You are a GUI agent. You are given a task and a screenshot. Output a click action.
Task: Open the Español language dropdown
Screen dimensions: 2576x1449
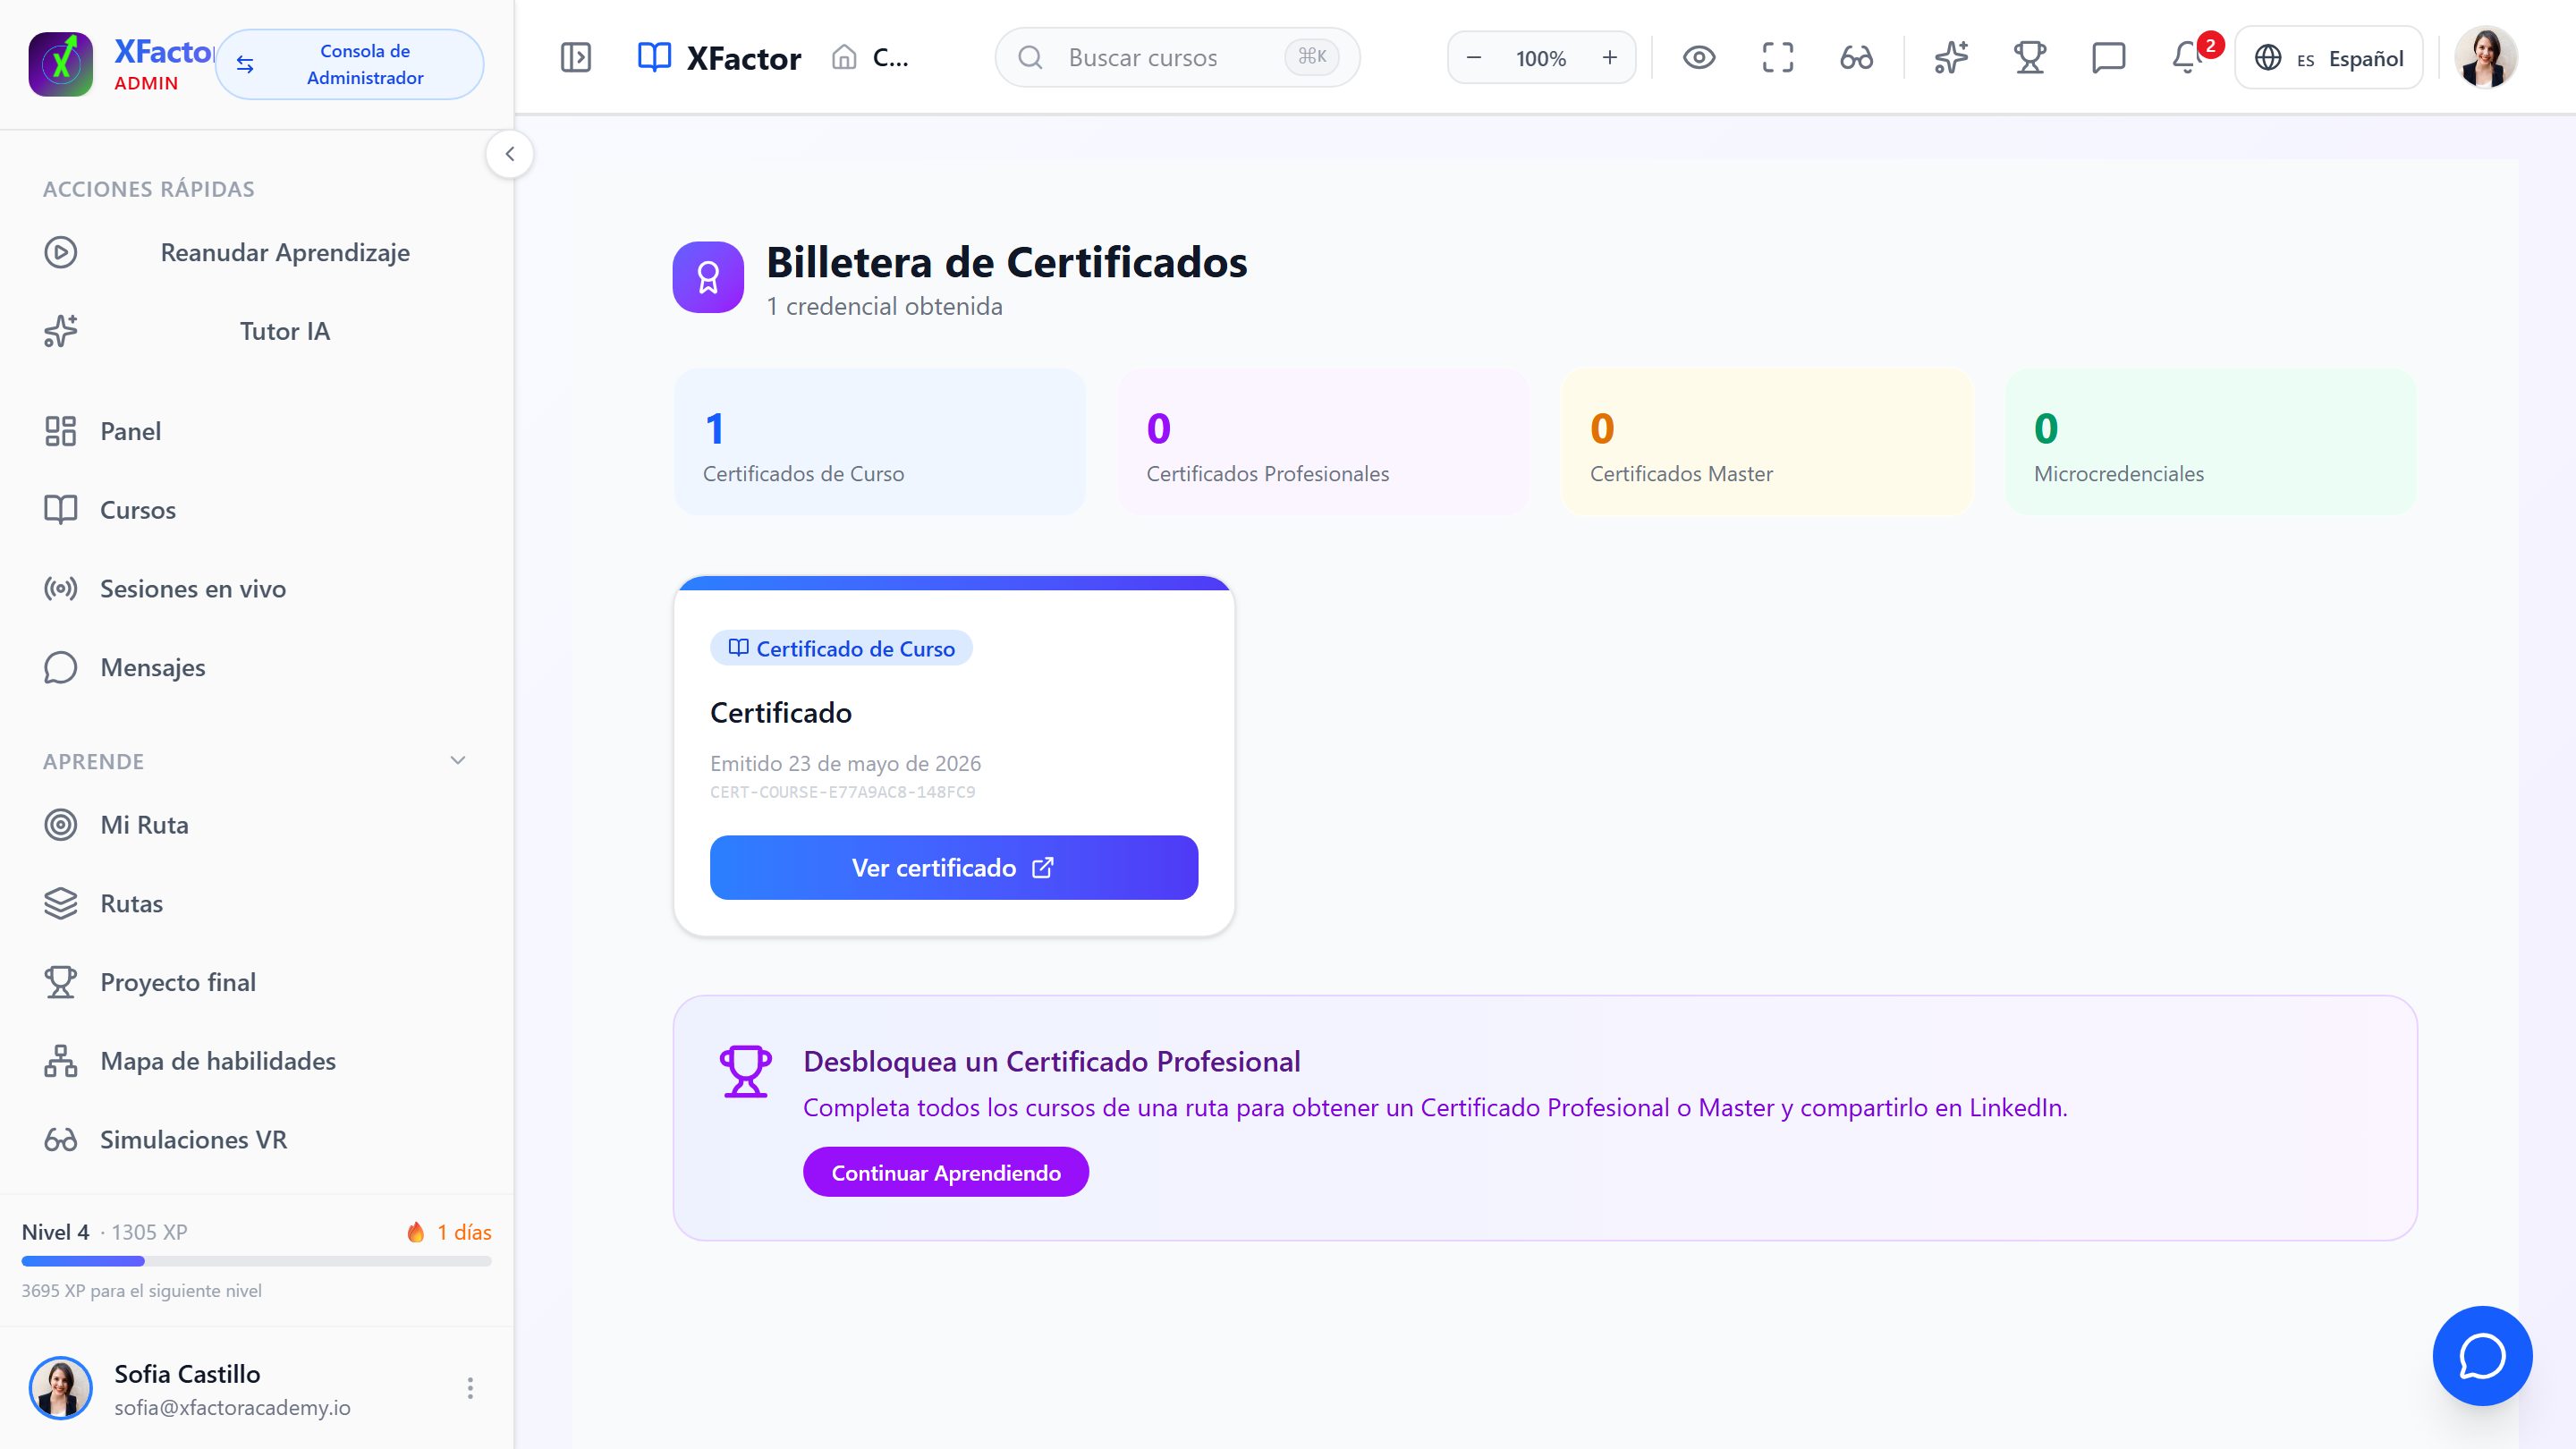(x=2329, y=58)
